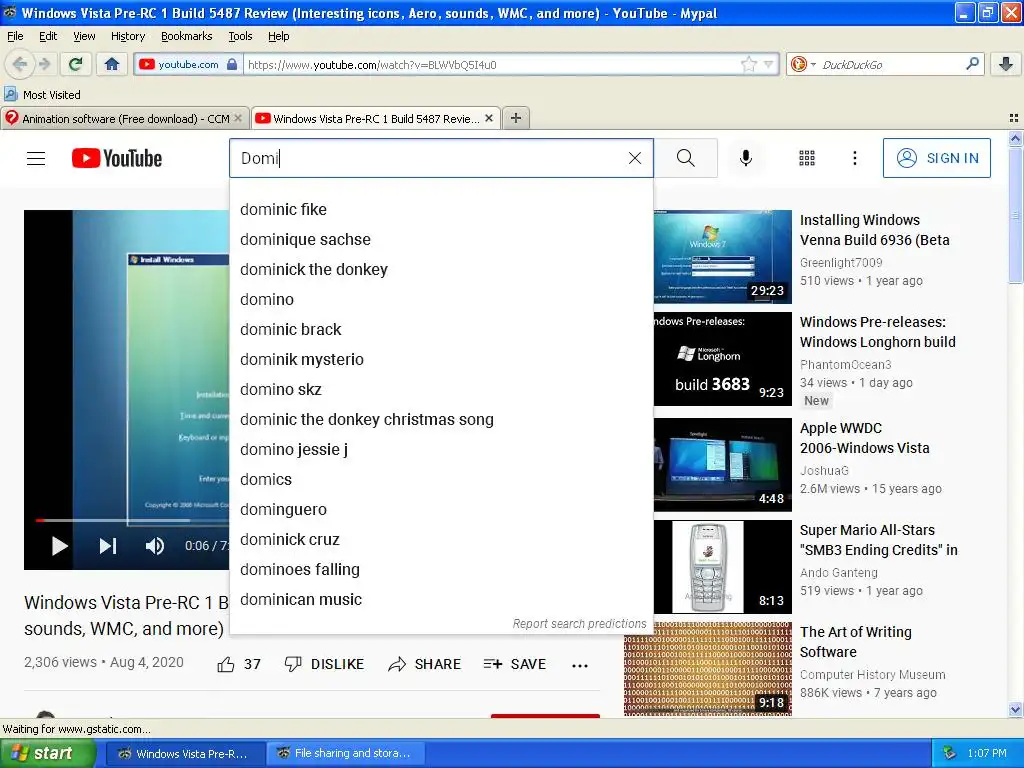Open the YouTube hamburger guide menu
The height and width of the screenshot is (768, 1024).
36,158
